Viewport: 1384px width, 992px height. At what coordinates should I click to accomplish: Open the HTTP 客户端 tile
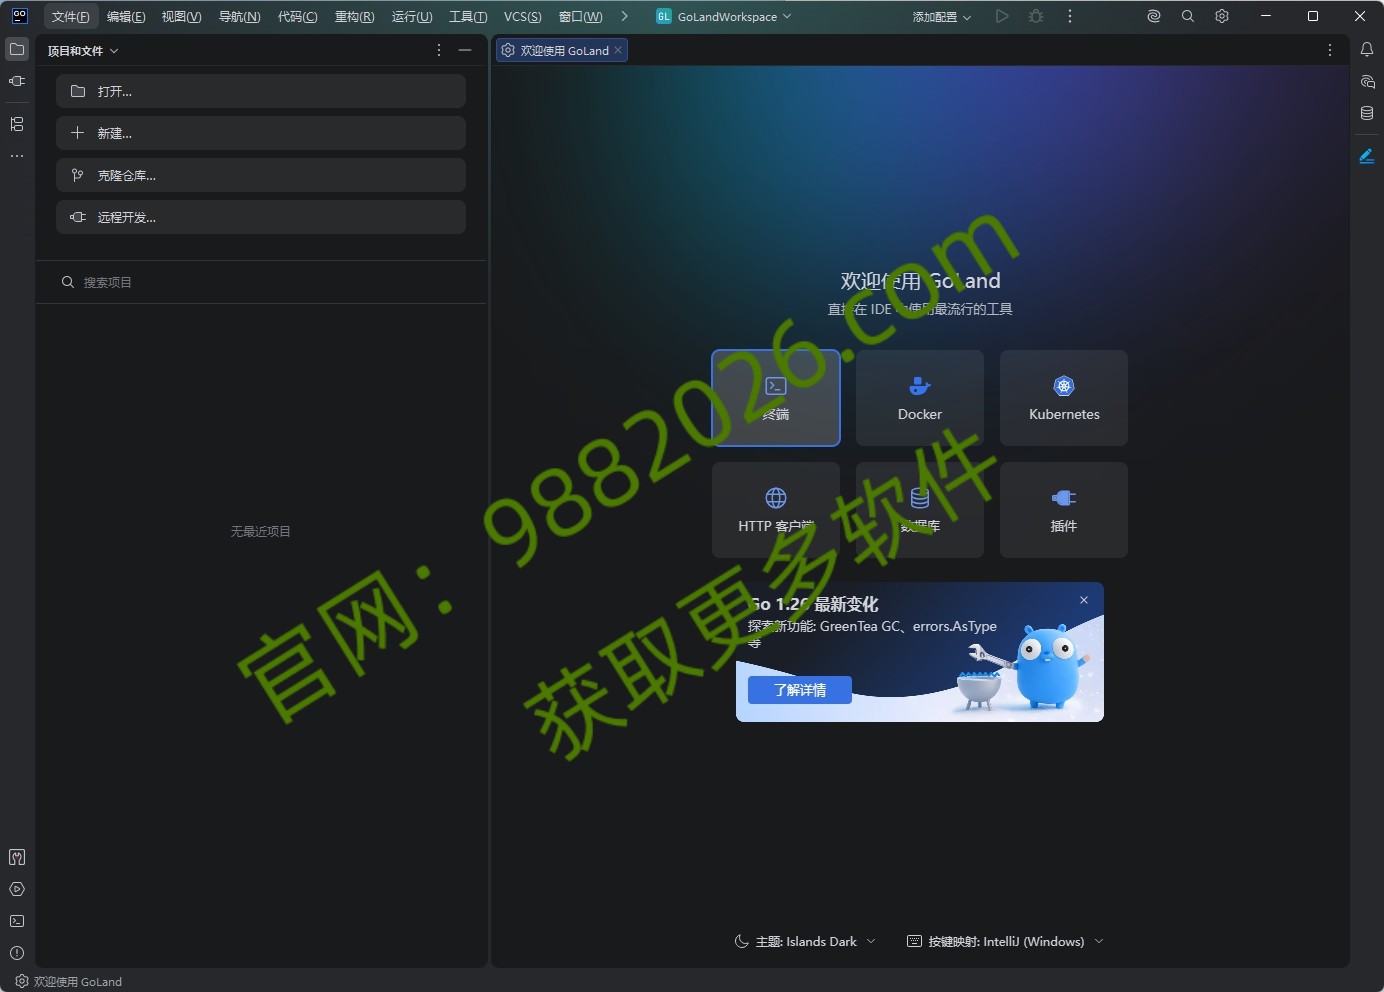click(x=776, y=510)
